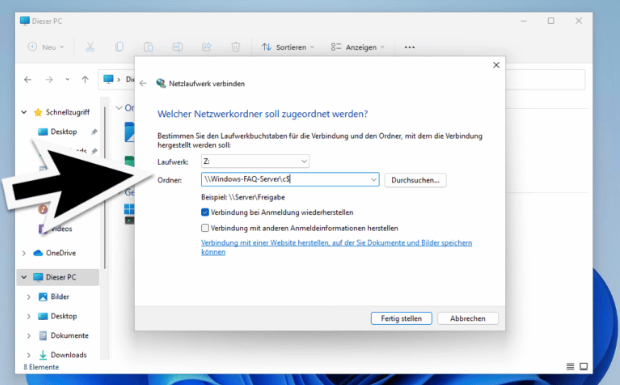Expand the Dokumente tree node
620x385 pixels.
(28, 336)
